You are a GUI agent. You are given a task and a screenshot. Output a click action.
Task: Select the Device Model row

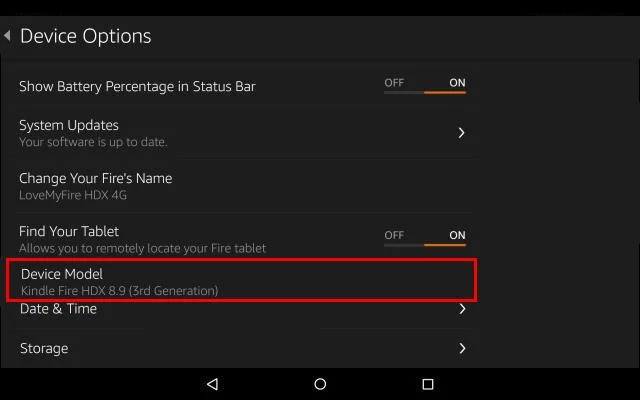[242, 281]
